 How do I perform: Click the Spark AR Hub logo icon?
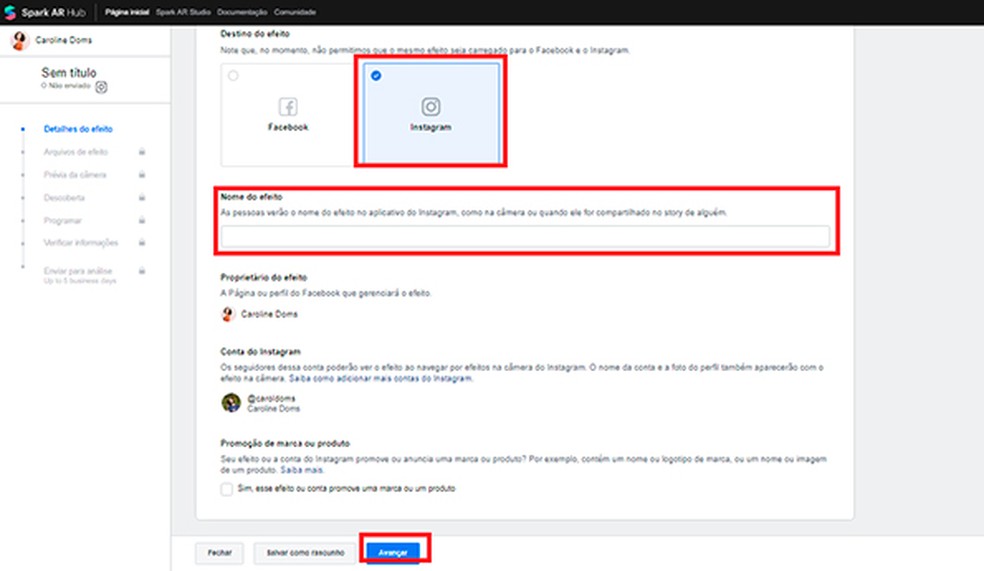10,13
